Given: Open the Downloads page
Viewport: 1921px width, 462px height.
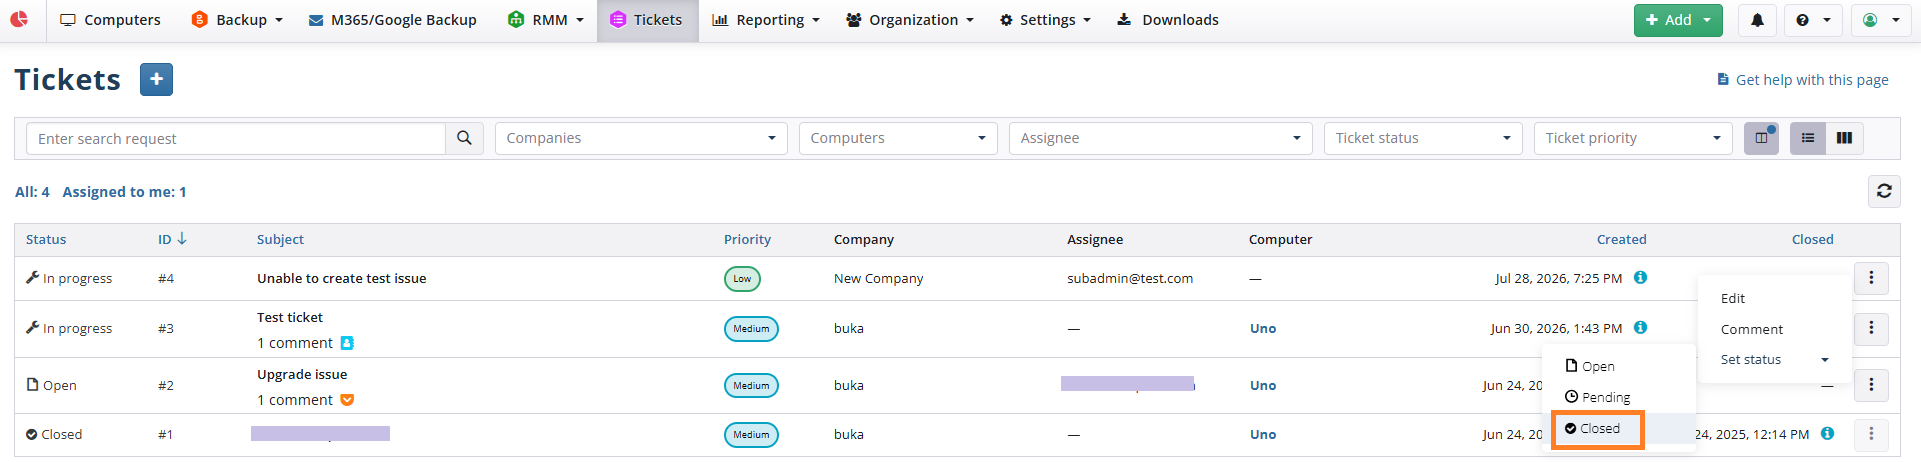Looking at the screenshot, I should click(1168, 20).
